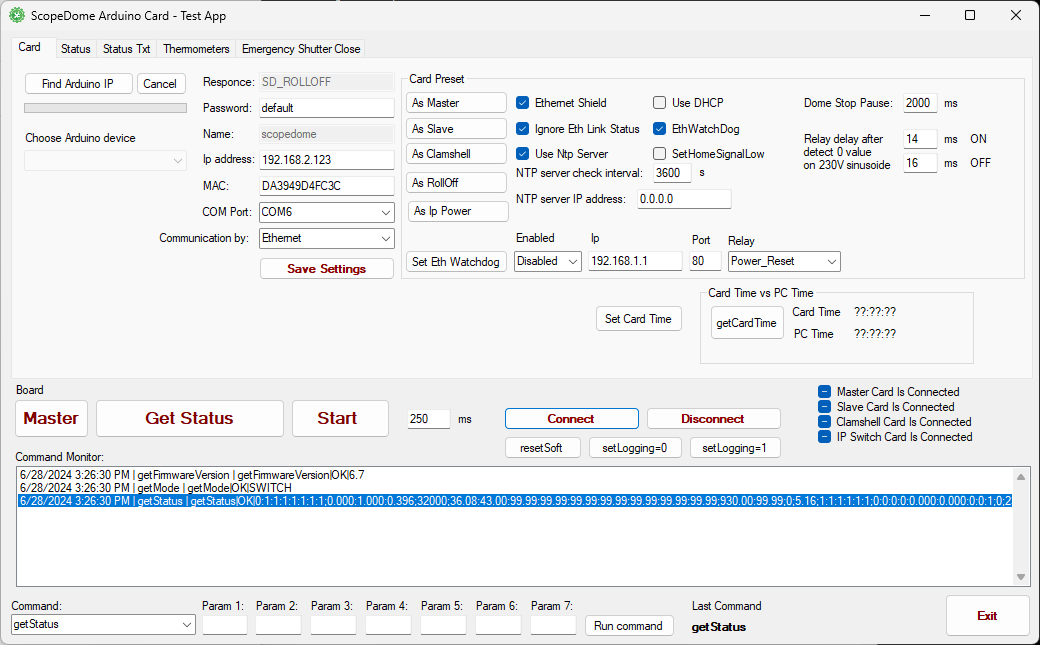1040x645 pixels.
Task: Switch to the Status Txt tab
Action: (x=127, y=49)
